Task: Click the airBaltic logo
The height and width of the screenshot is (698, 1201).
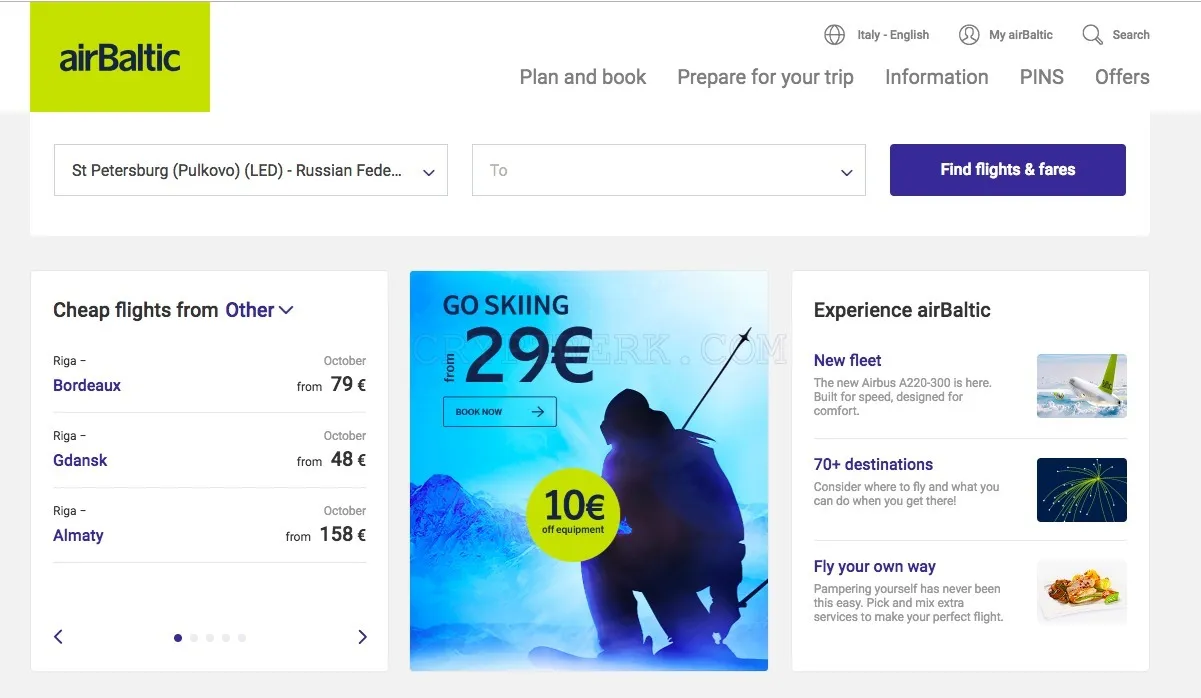Action: [x=120, y=57]
